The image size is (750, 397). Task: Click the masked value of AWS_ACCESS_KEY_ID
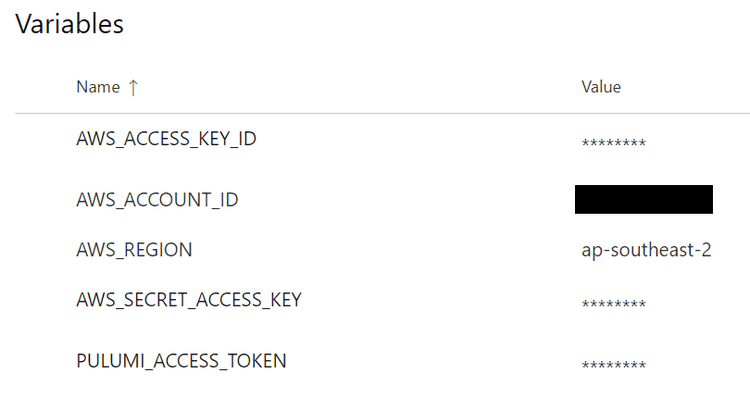[614, 143]
